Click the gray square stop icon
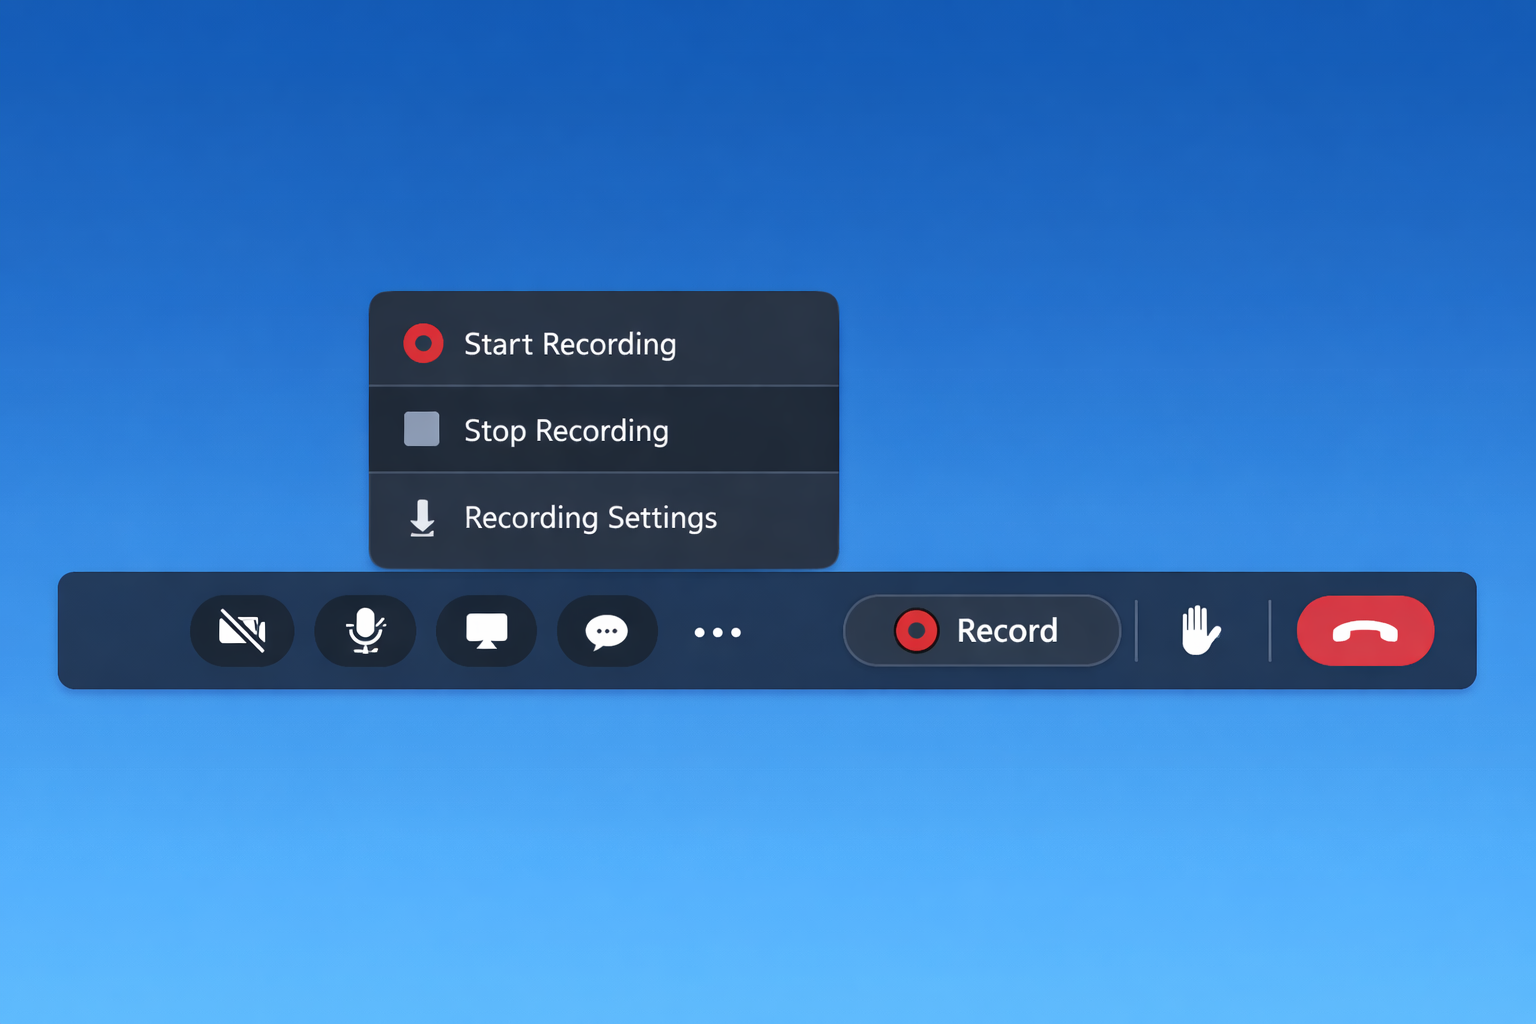 coord(422,429)
